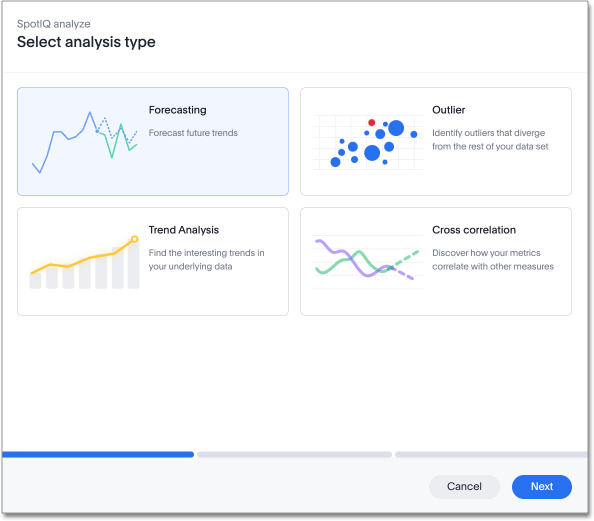Select the Outlier analysis card
Image resolution: width=594 pixels, height=521 pixels.
click(x=436, y=141)
